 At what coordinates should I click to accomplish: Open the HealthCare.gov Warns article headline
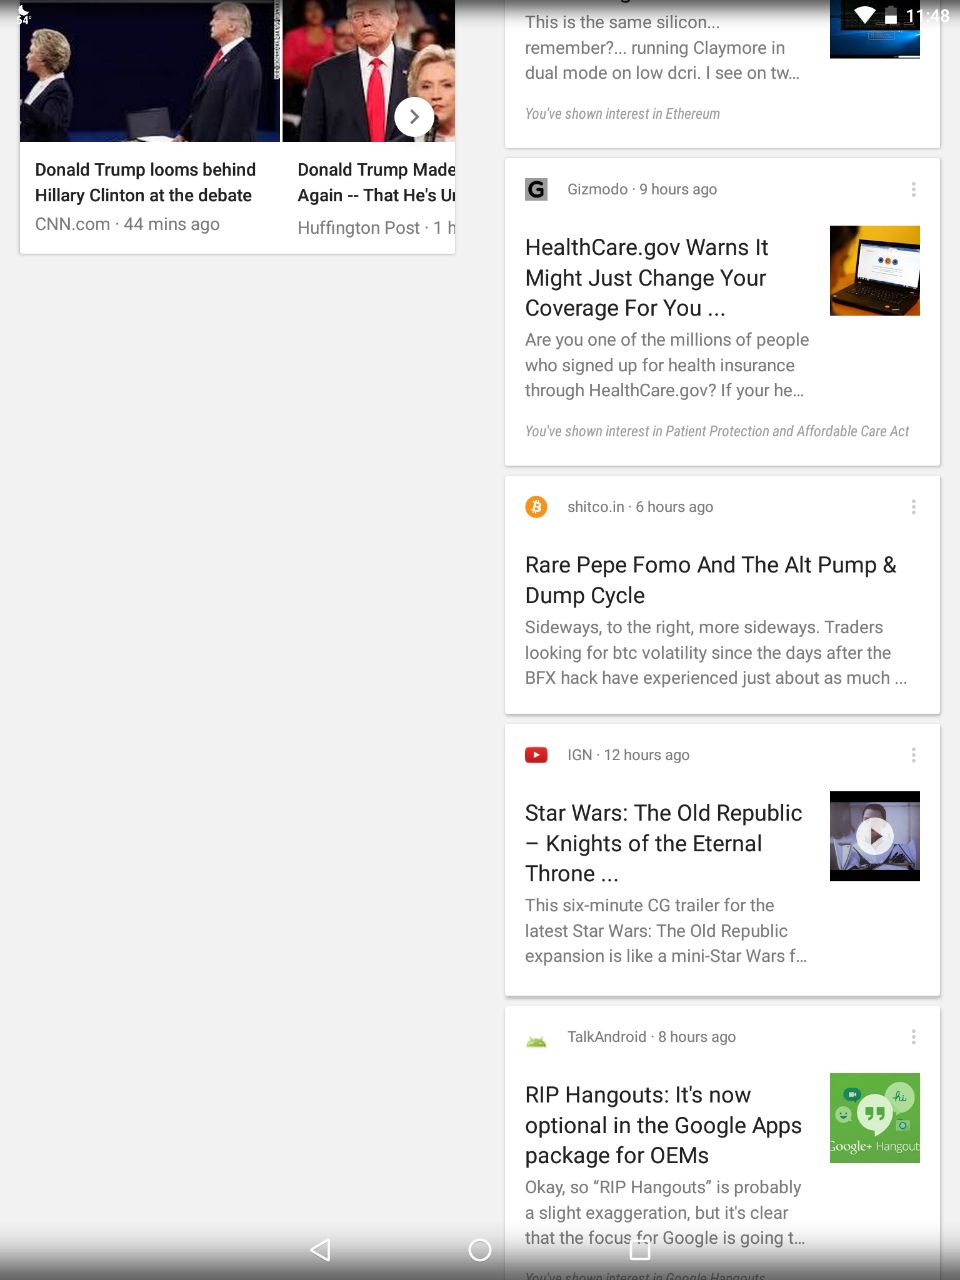[x=647, y=278]
